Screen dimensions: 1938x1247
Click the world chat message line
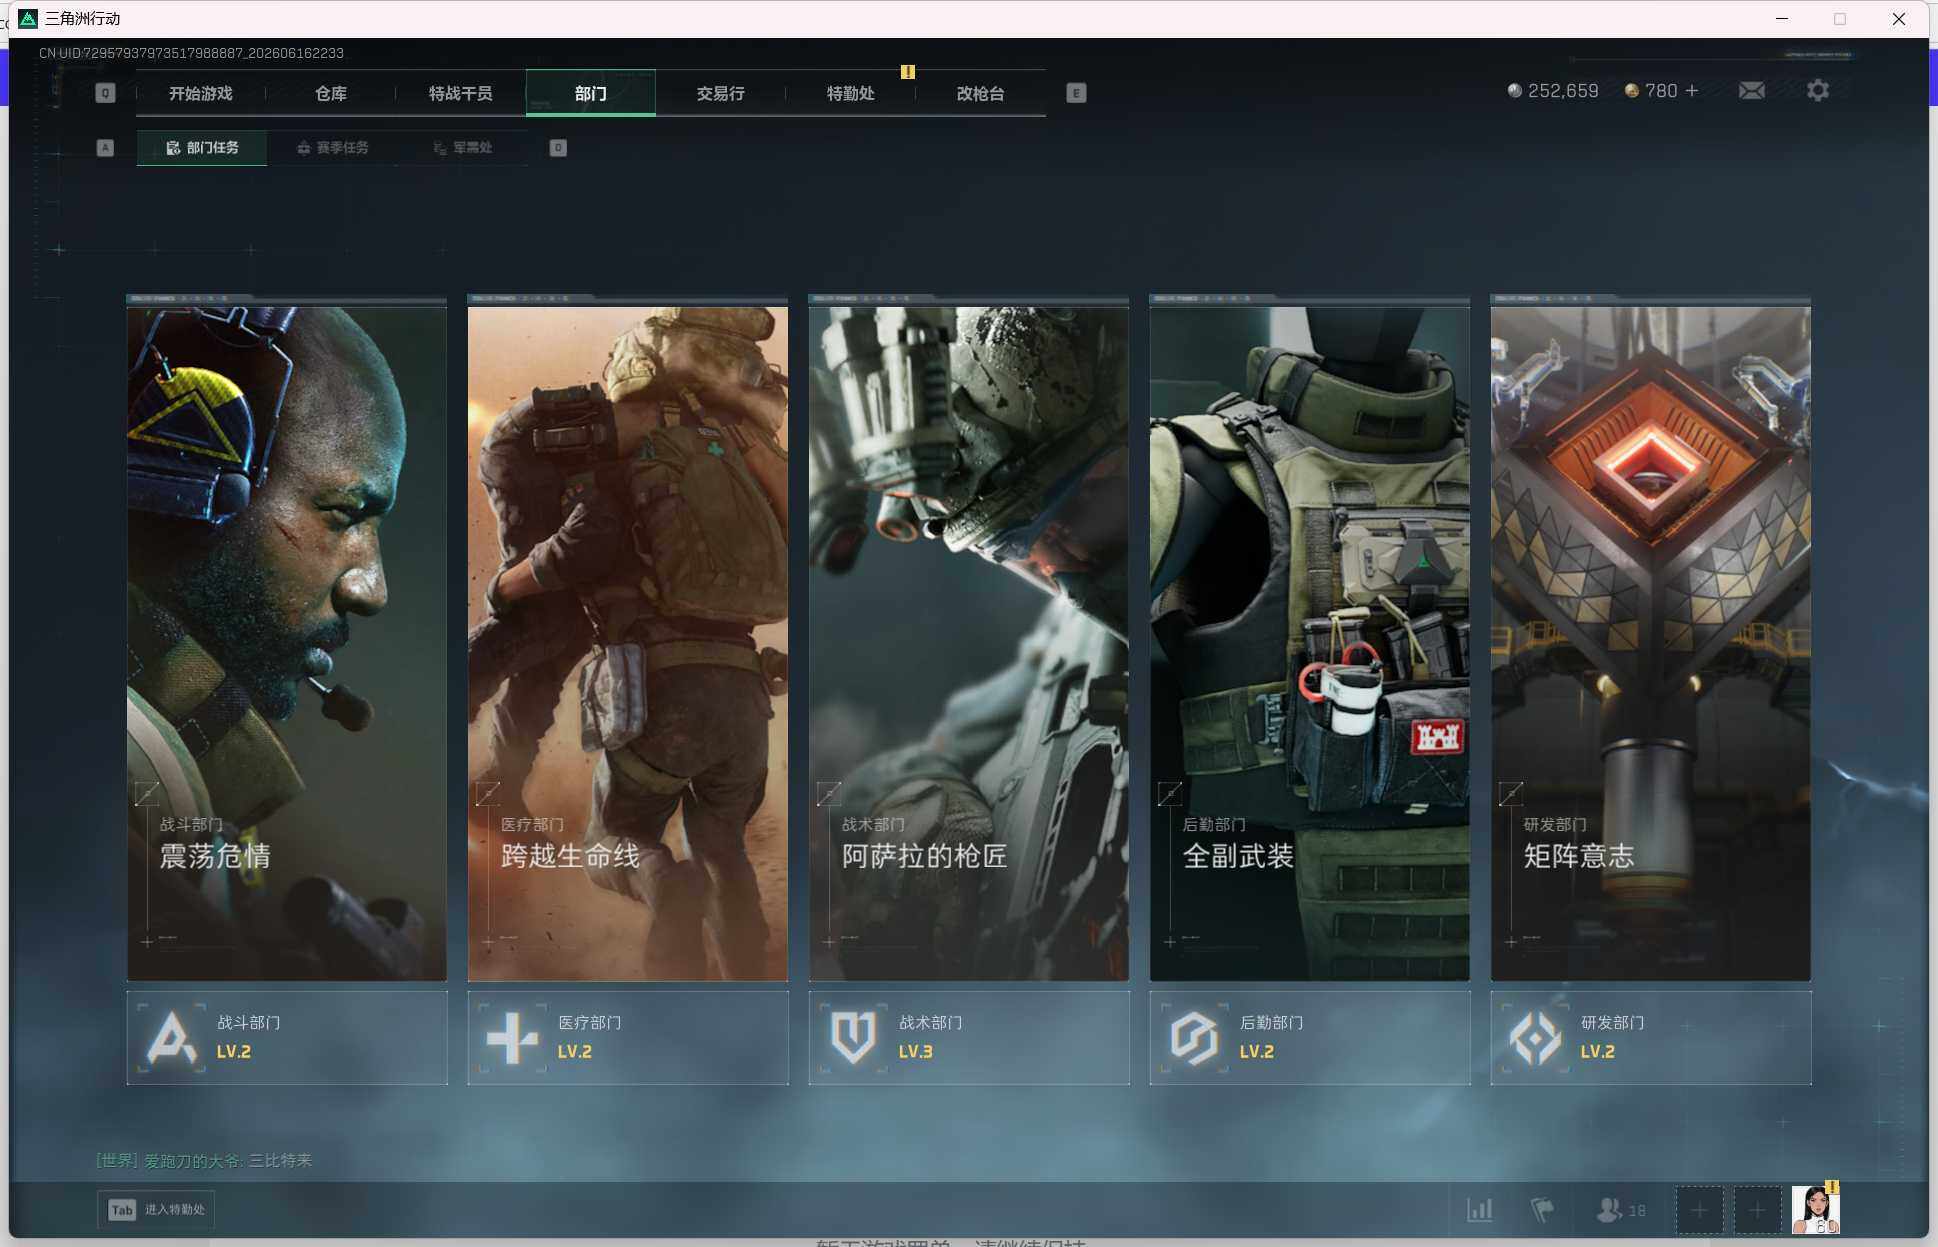204,1160
